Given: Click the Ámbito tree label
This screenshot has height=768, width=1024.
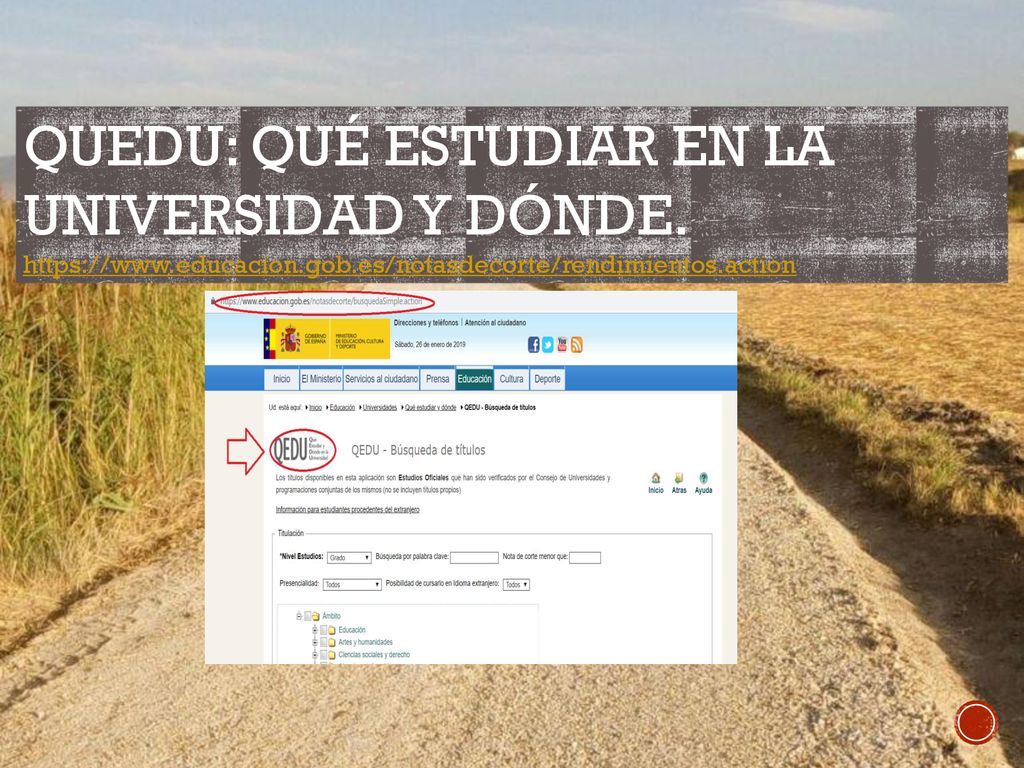Looking at the screenshot, I should coord(332,616).
